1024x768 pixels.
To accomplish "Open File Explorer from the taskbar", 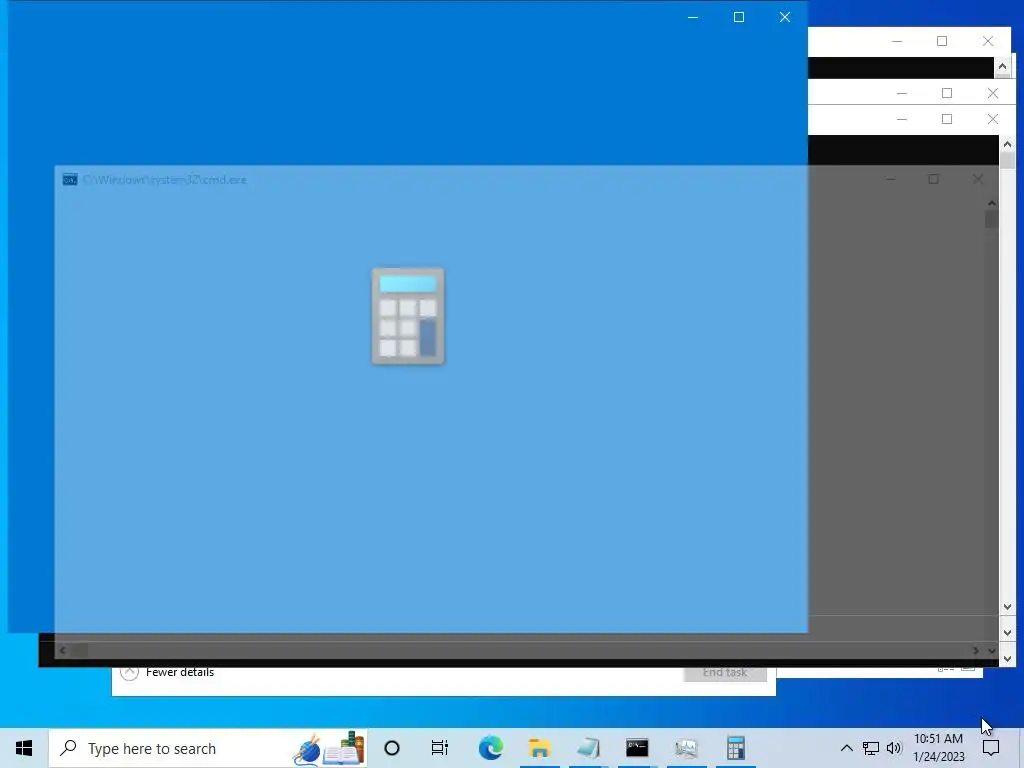I will [539, 748].
